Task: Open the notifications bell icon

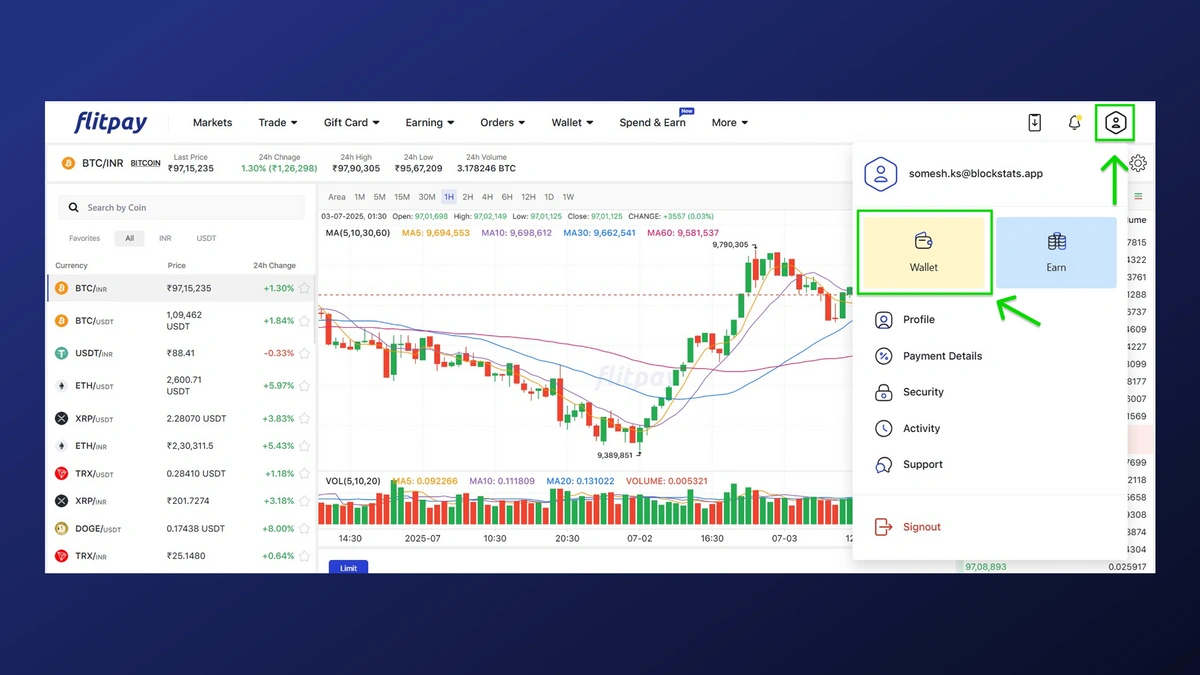Action: (x=1074, y=123)
